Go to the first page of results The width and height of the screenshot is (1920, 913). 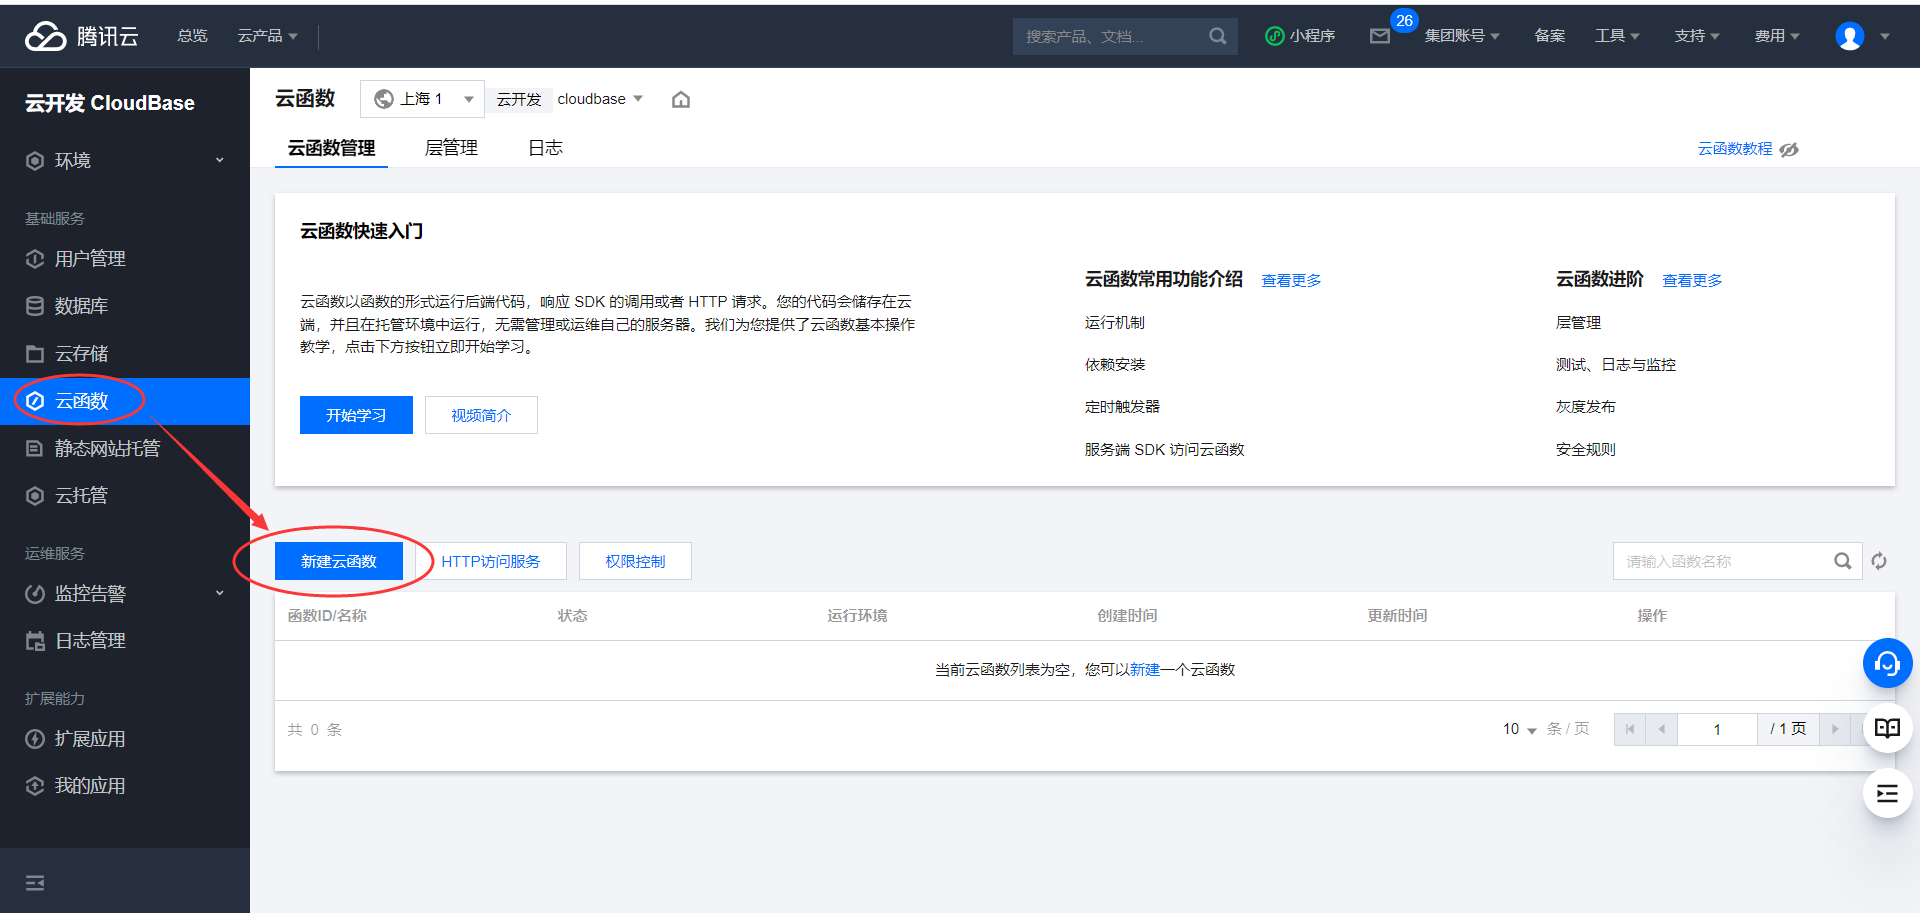click(1630, 729)
